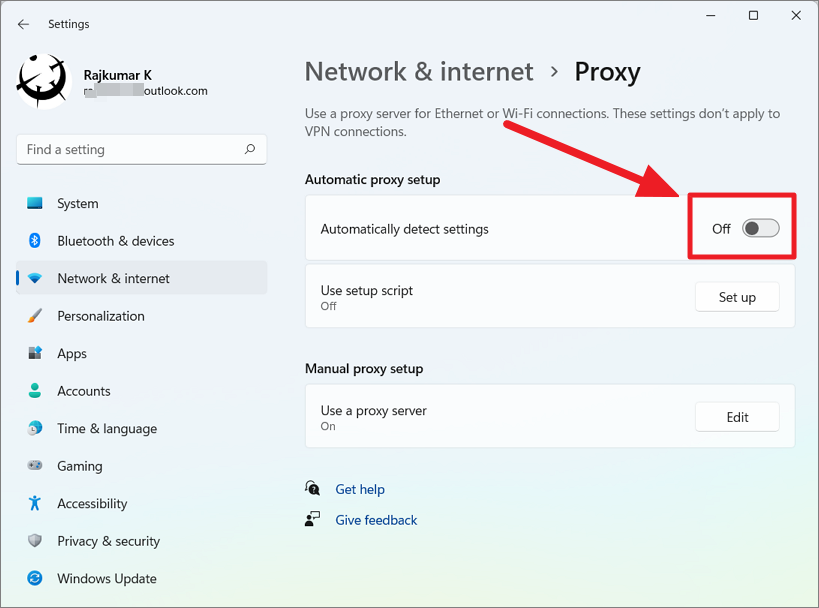Image resolution: width=819 pixels, height=608 pixels.
Task: Open the System settings category
Action: pyautogui.click(x=142, y=203)
